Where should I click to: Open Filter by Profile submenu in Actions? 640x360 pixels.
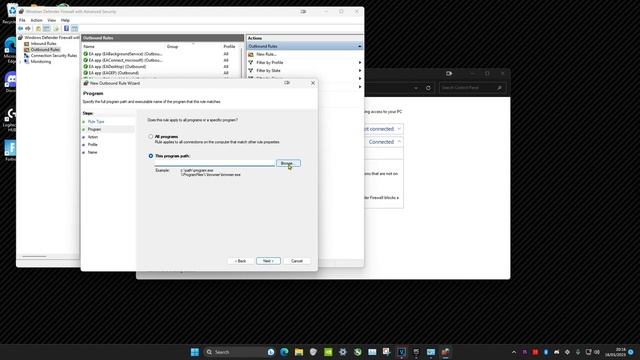270,62
